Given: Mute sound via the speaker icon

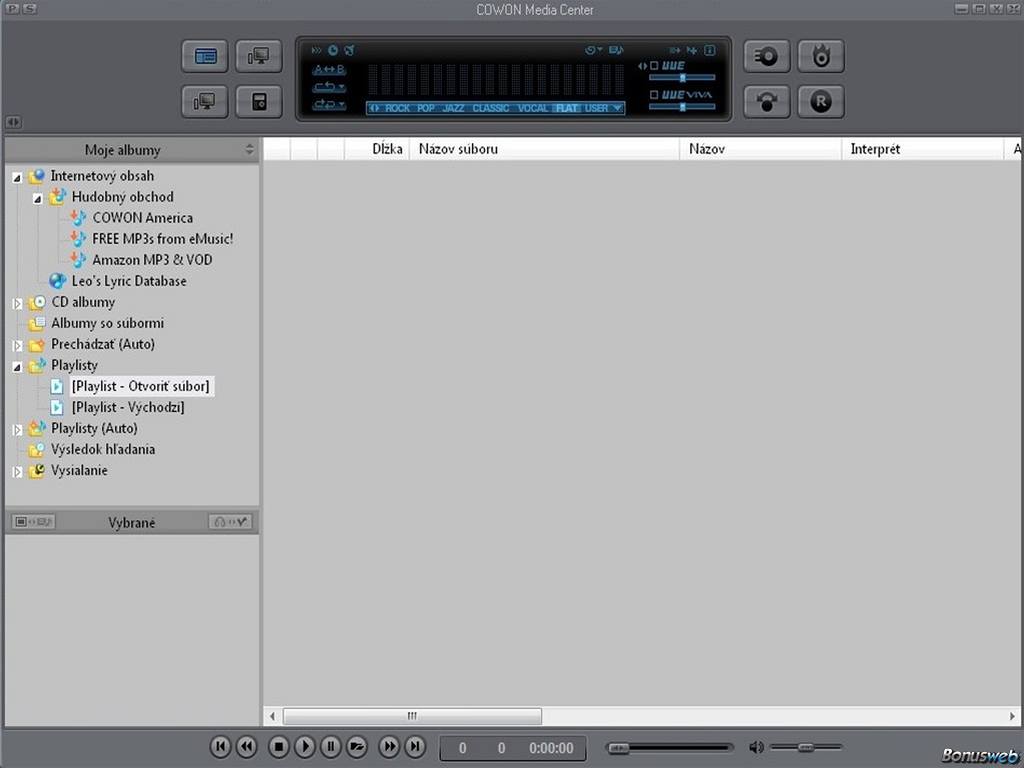Looking at the screenshot, I should coord(756,747).
